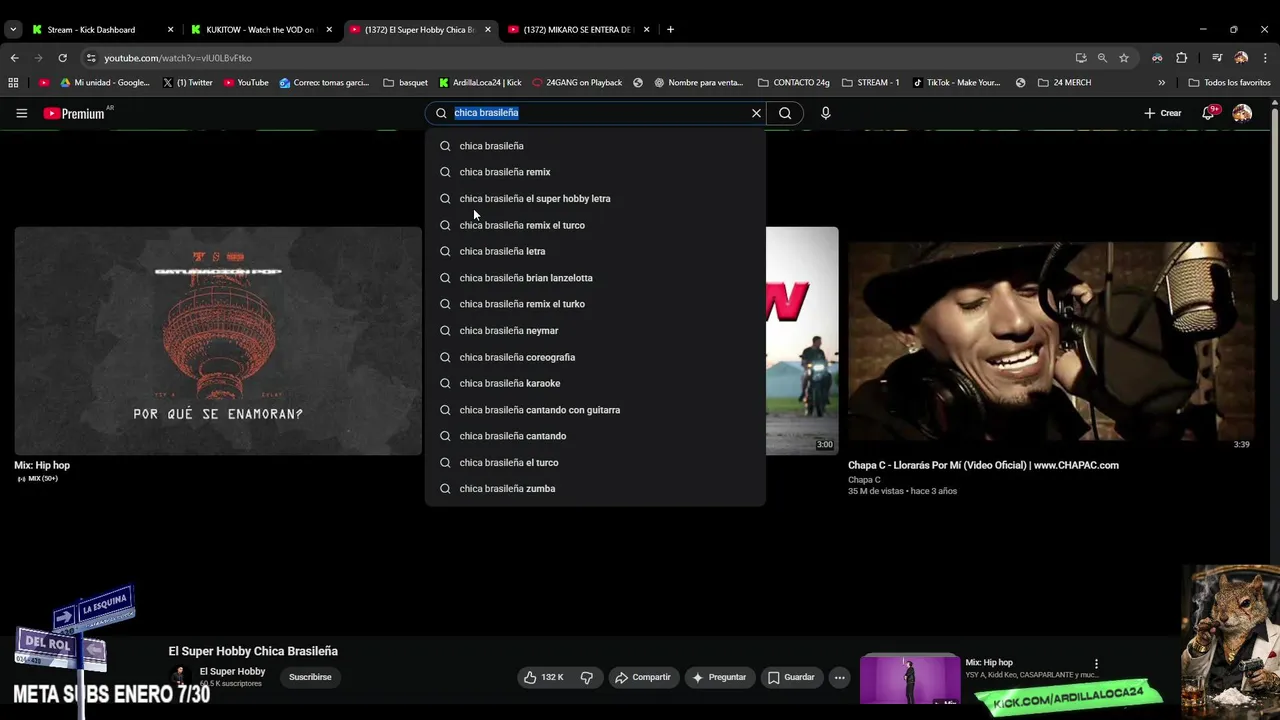Open a new browser tab

[x=670, y=30]
